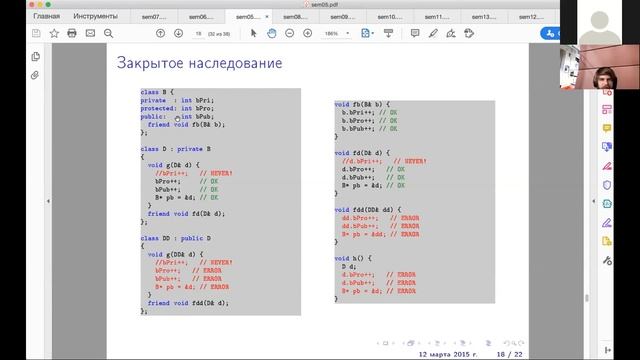Switch to the sem07 document tab
This screenshot has width=640, height=360.
[x=154, y=17]
